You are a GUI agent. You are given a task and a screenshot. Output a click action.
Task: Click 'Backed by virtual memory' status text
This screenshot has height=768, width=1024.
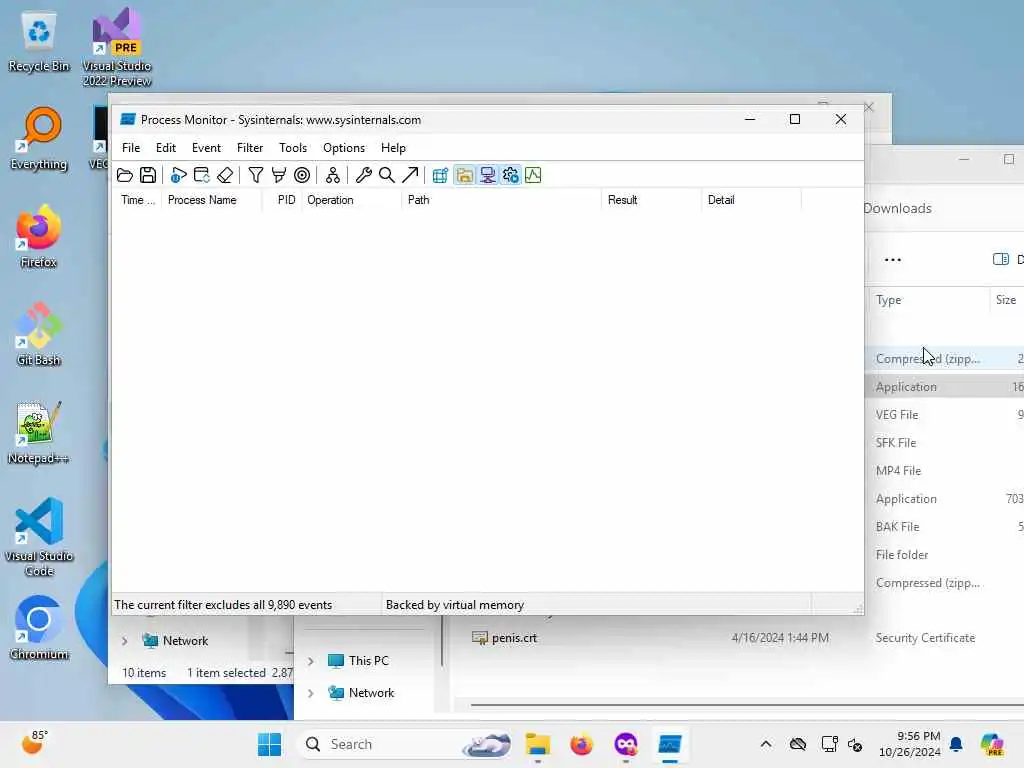coord(455,605)
